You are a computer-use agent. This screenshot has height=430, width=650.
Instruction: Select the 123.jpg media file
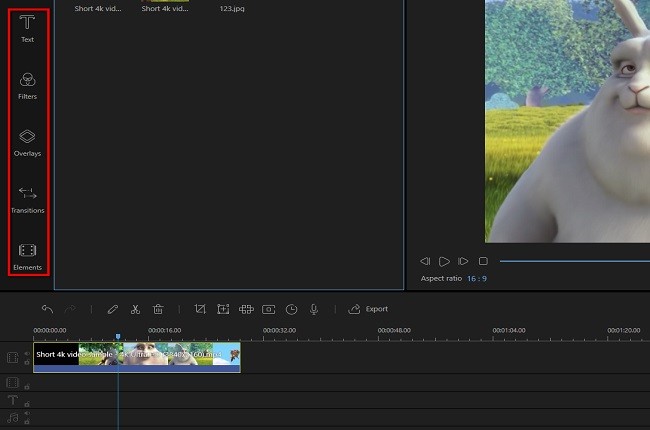pyautogui.click(x=232, y=8)
